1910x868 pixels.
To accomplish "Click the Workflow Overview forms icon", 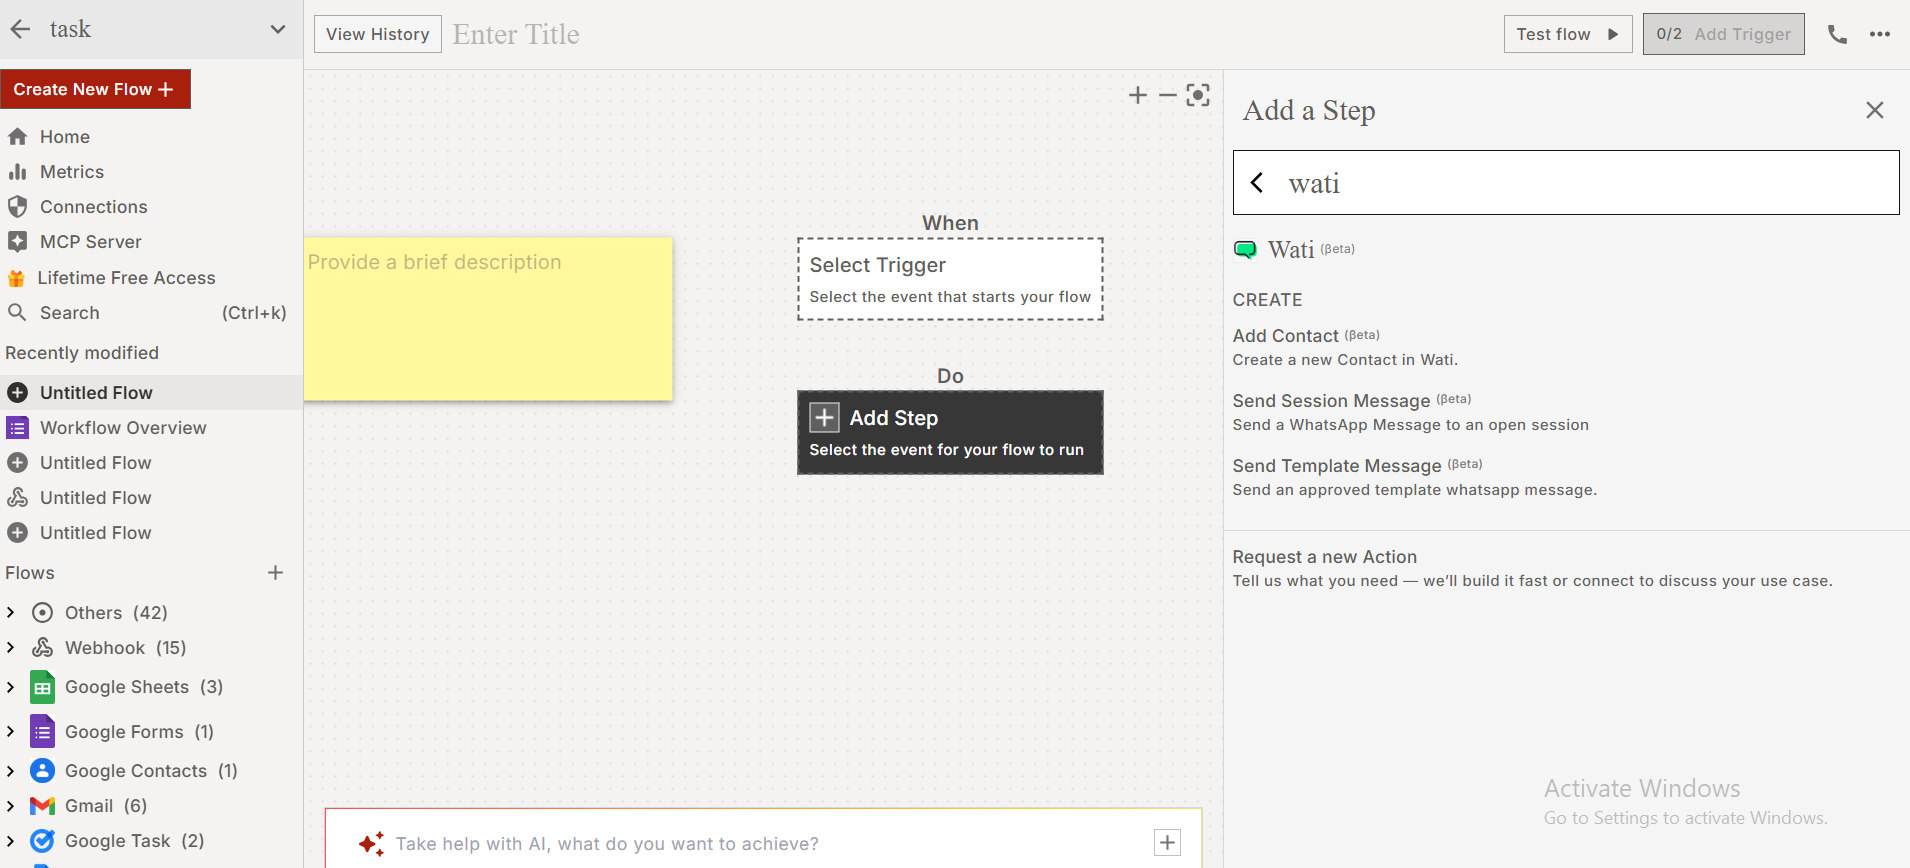I will tap(17, 428).
